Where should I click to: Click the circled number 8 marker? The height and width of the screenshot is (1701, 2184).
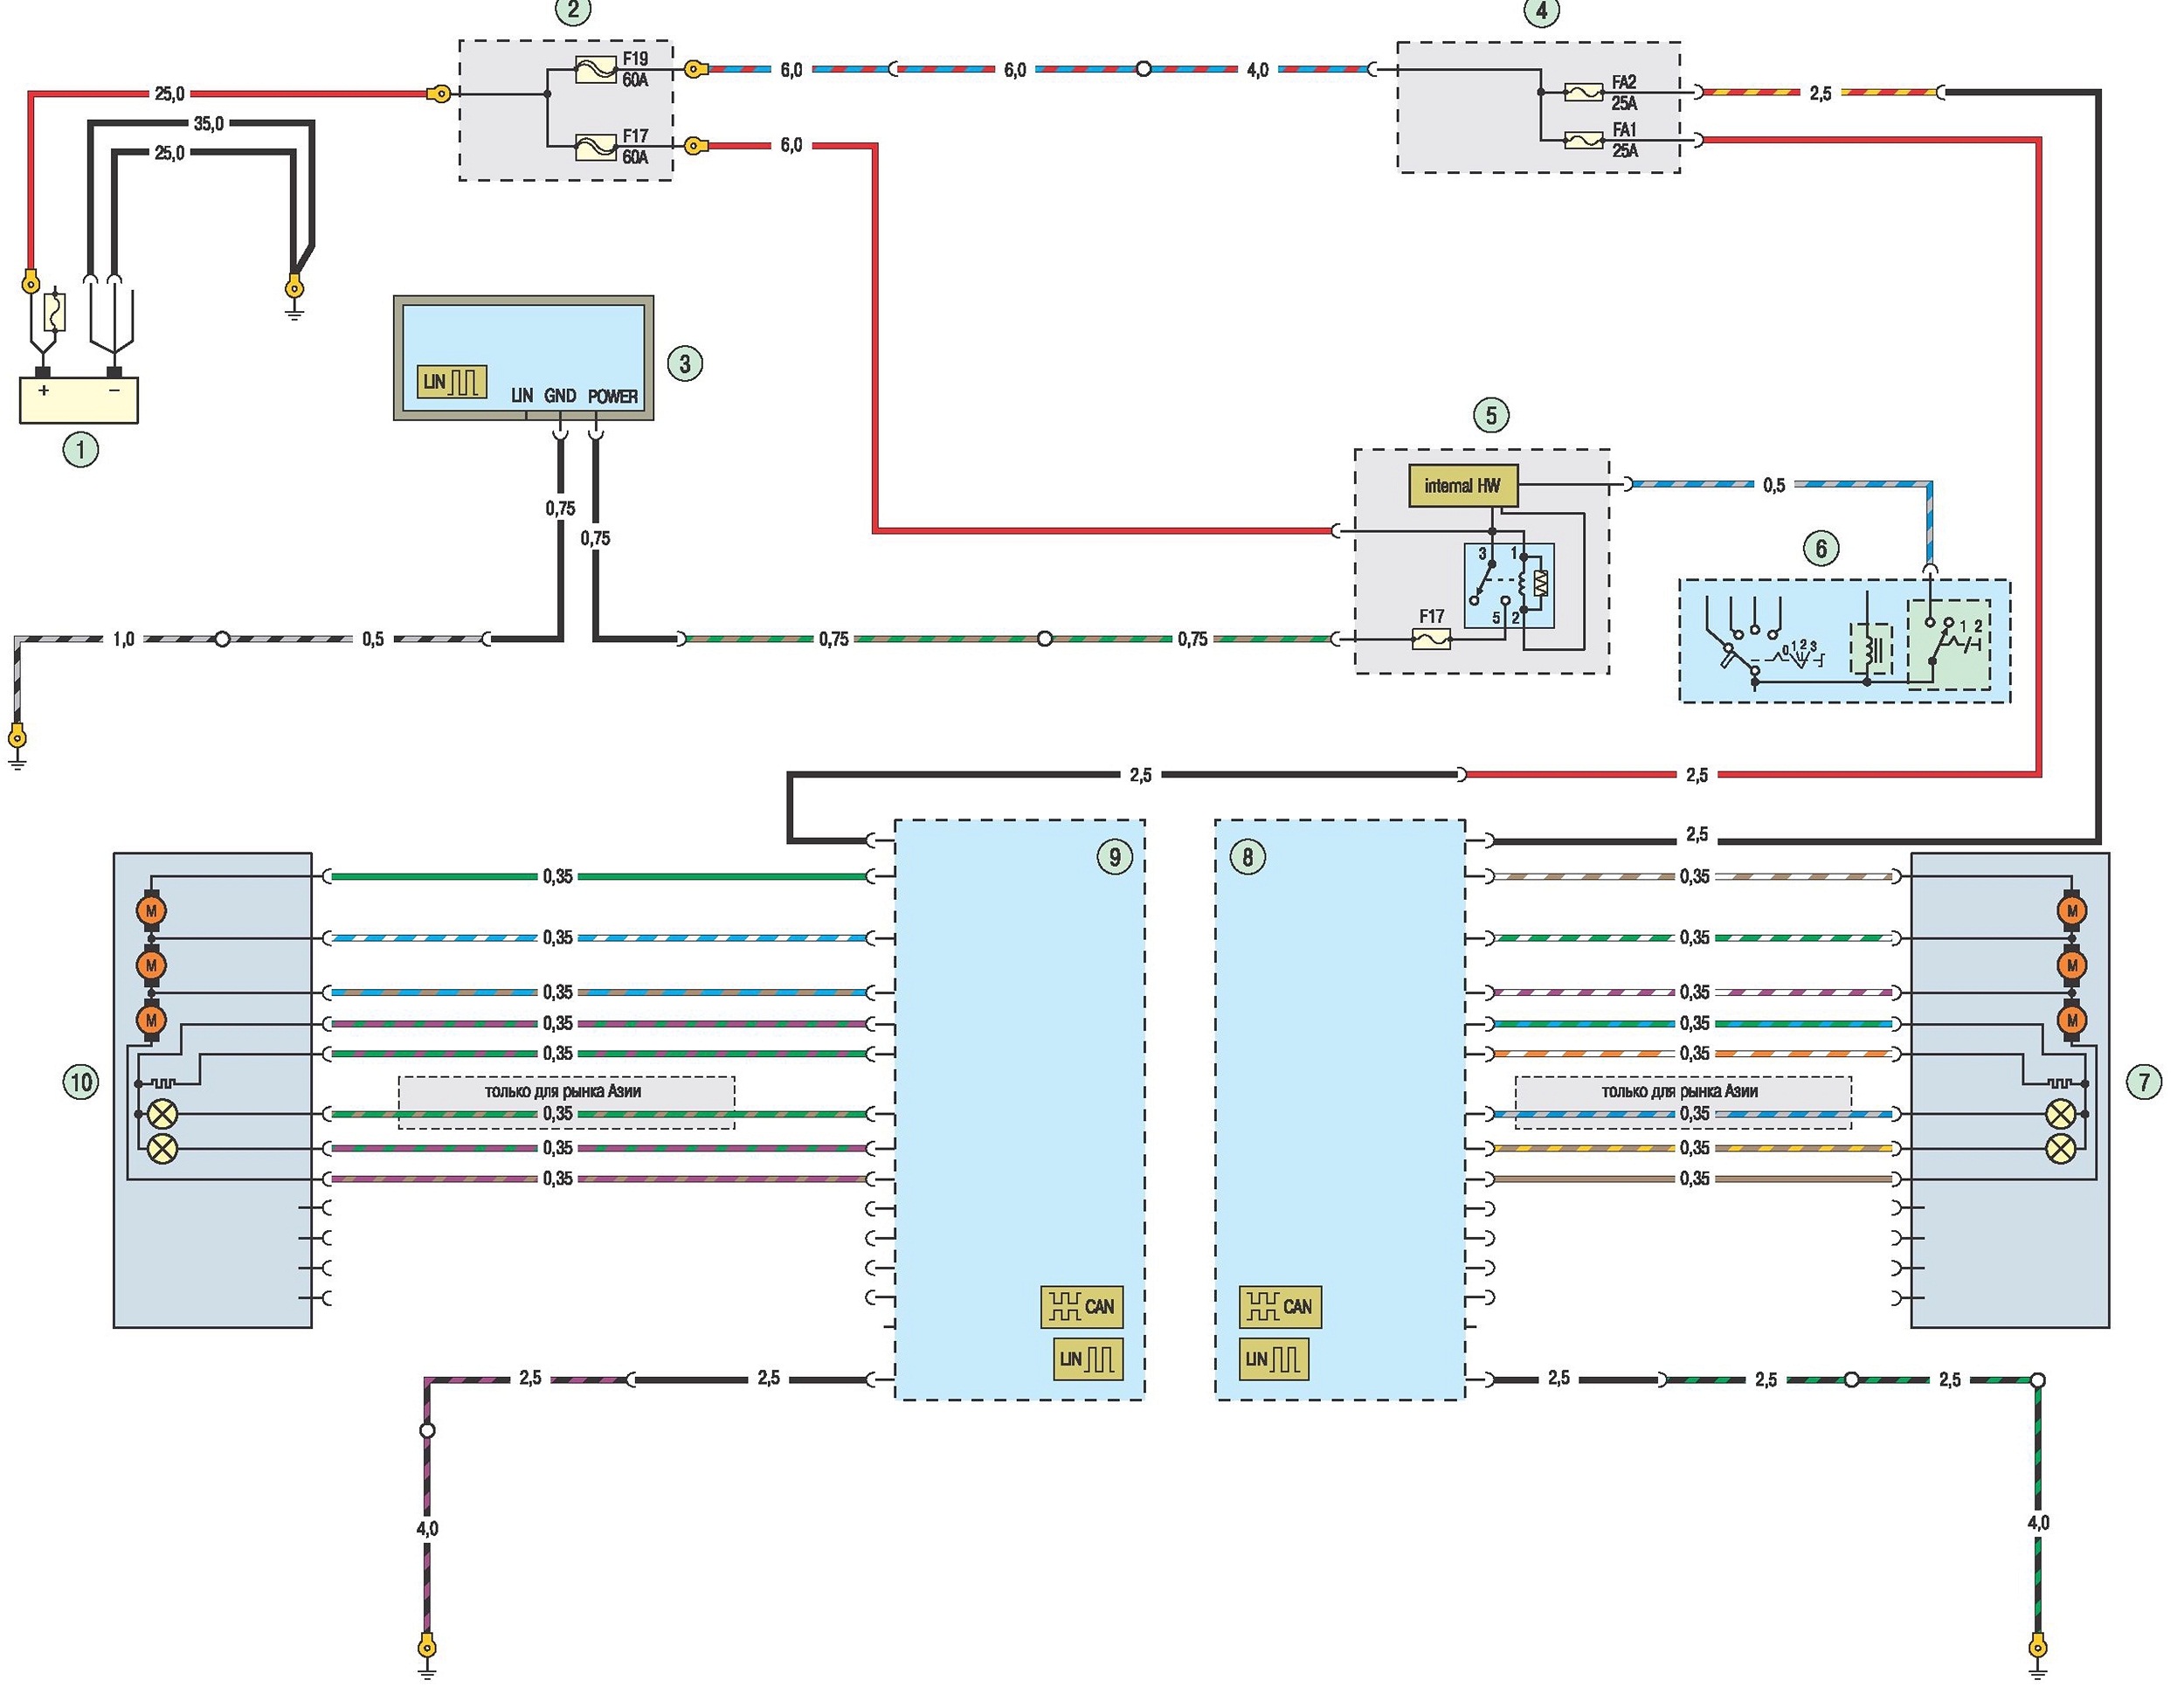pyautogui.click(x=1247, y=857)
